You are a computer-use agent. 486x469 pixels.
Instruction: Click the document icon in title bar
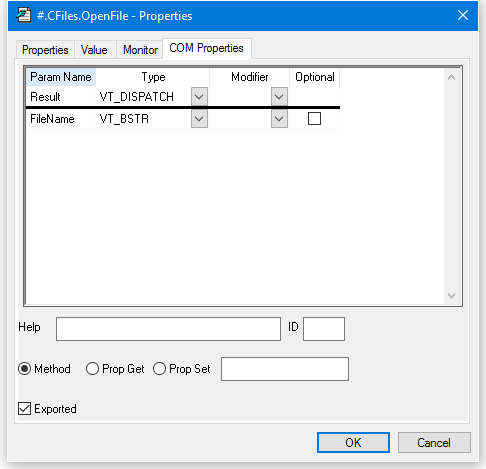click(24, 16)
